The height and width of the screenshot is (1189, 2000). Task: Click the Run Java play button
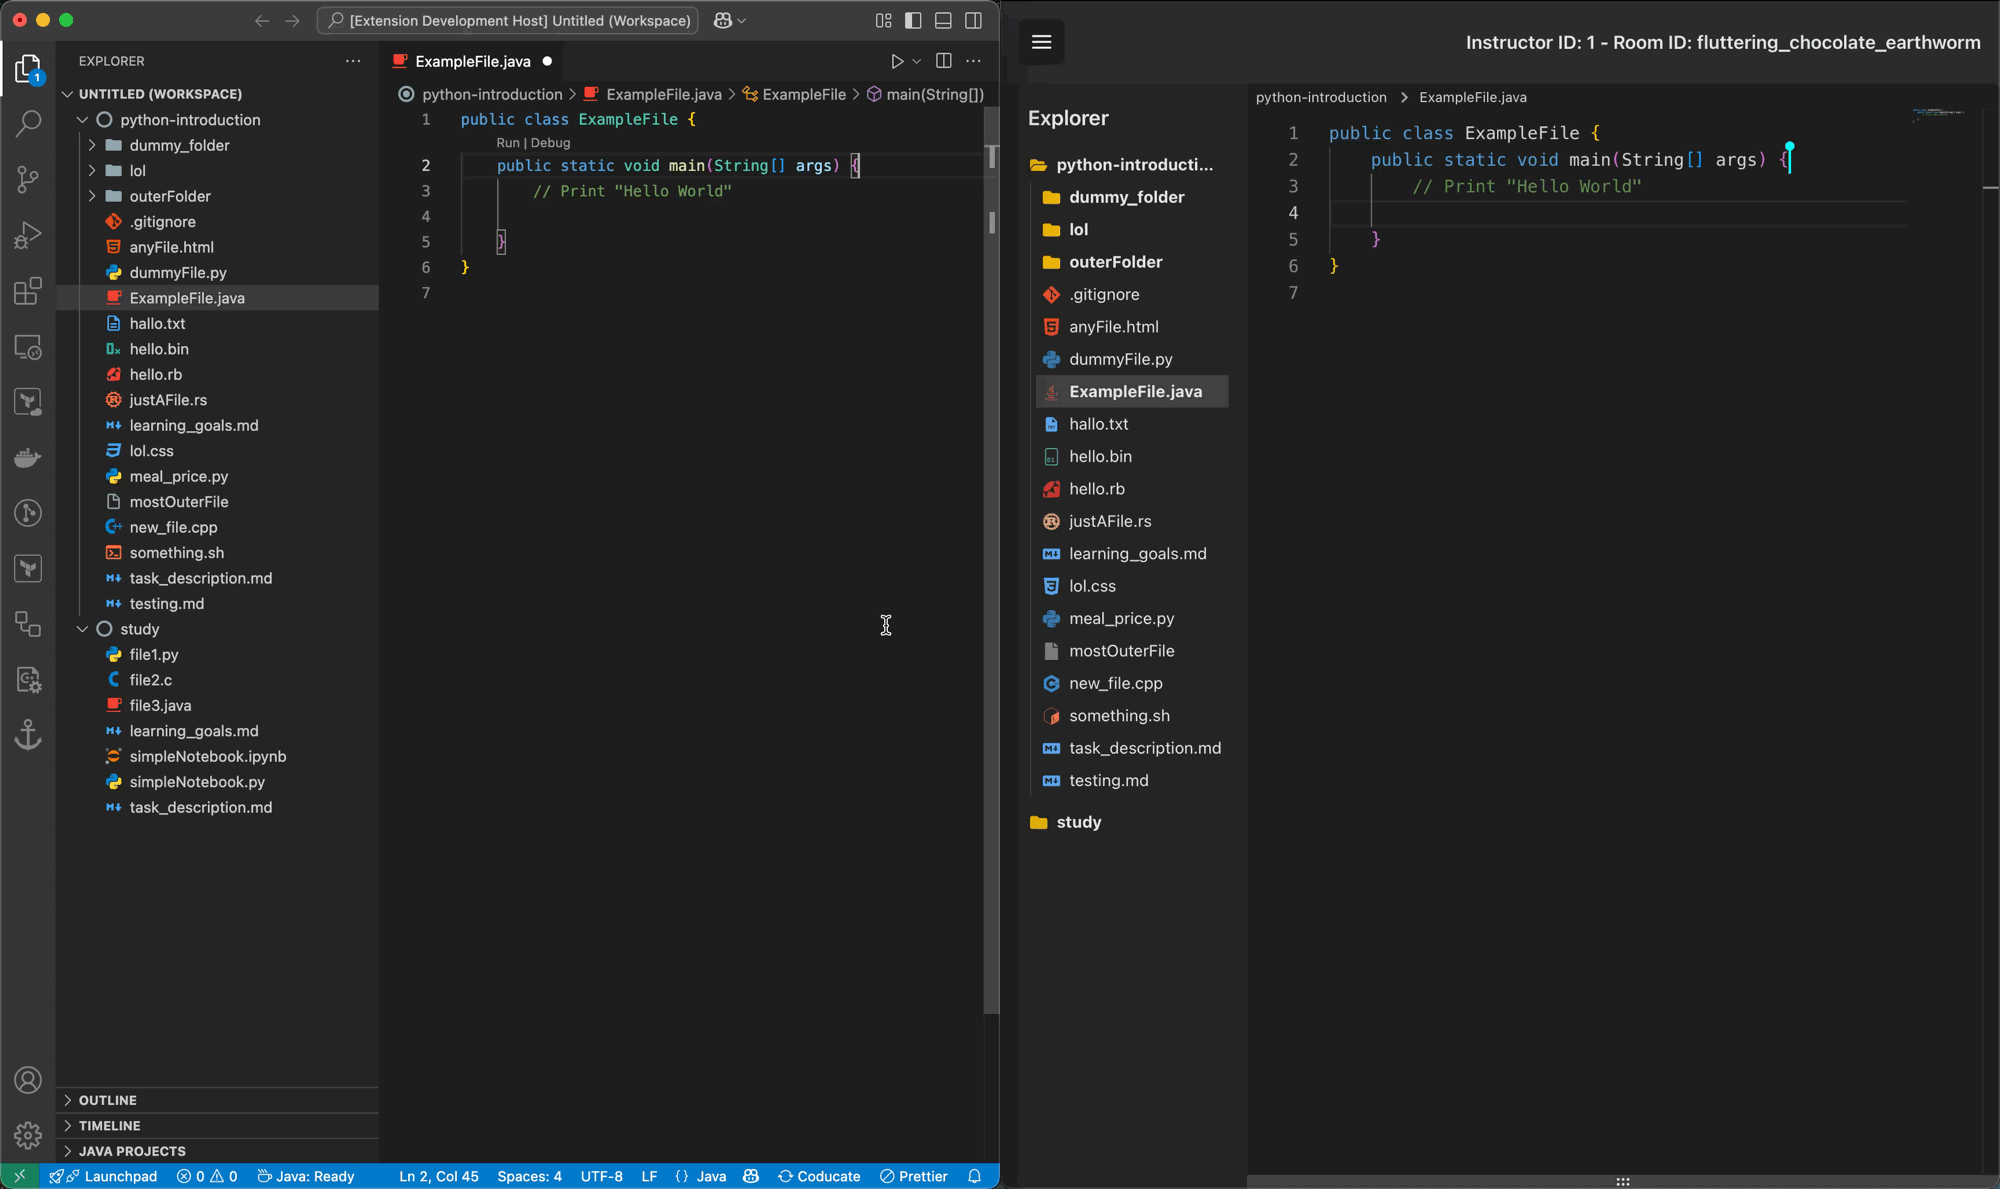[896, 62]
